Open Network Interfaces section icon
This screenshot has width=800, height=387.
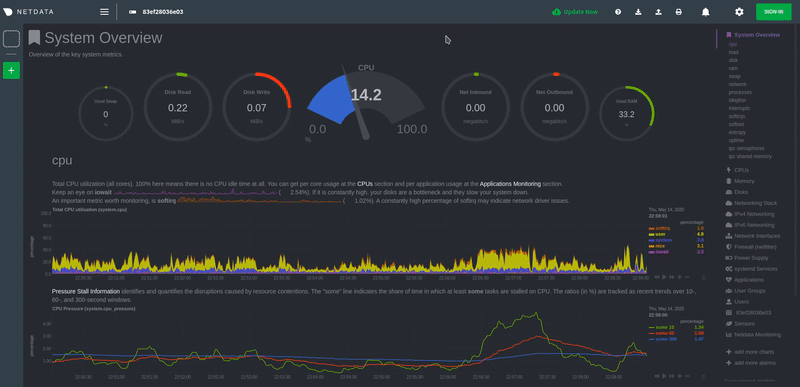(x=729, y=236)
